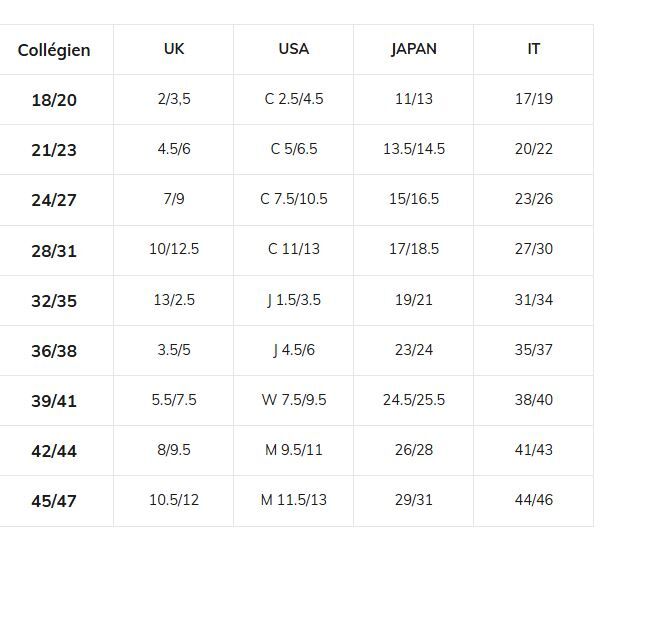Select the 39/41 size row label
Screen dimensions: 647x636
click(54, 401)
